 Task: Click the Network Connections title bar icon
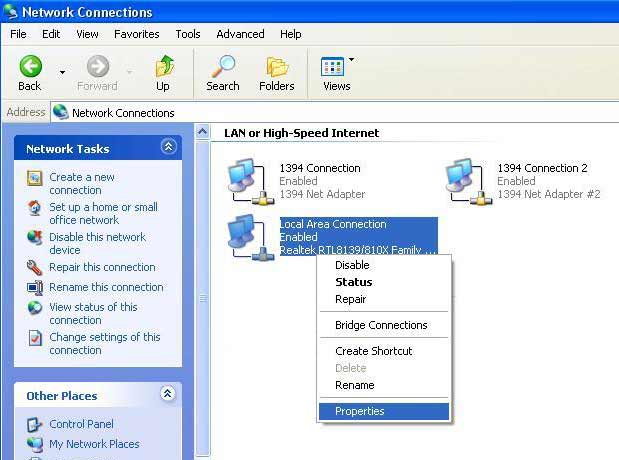click(11, 11)
